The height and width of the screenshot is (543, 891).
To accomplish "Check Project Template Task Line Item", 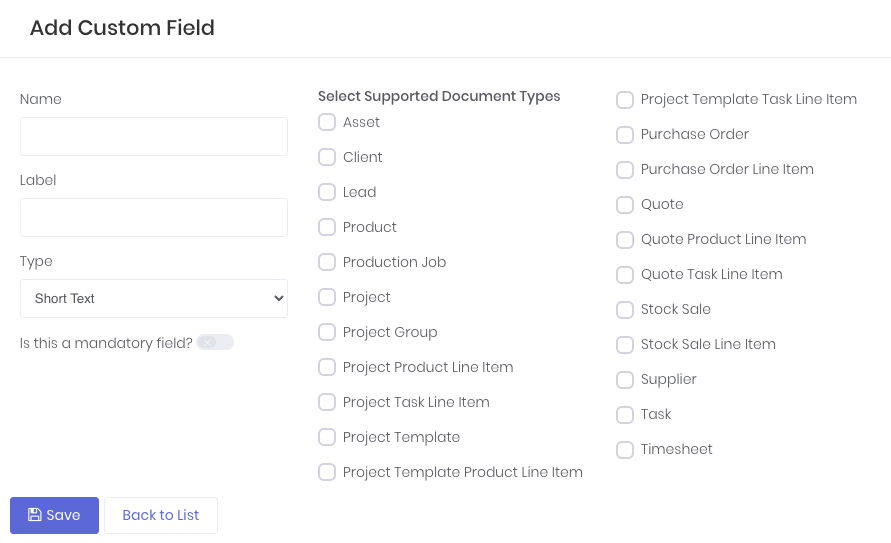I will click(x=625, y=99).
